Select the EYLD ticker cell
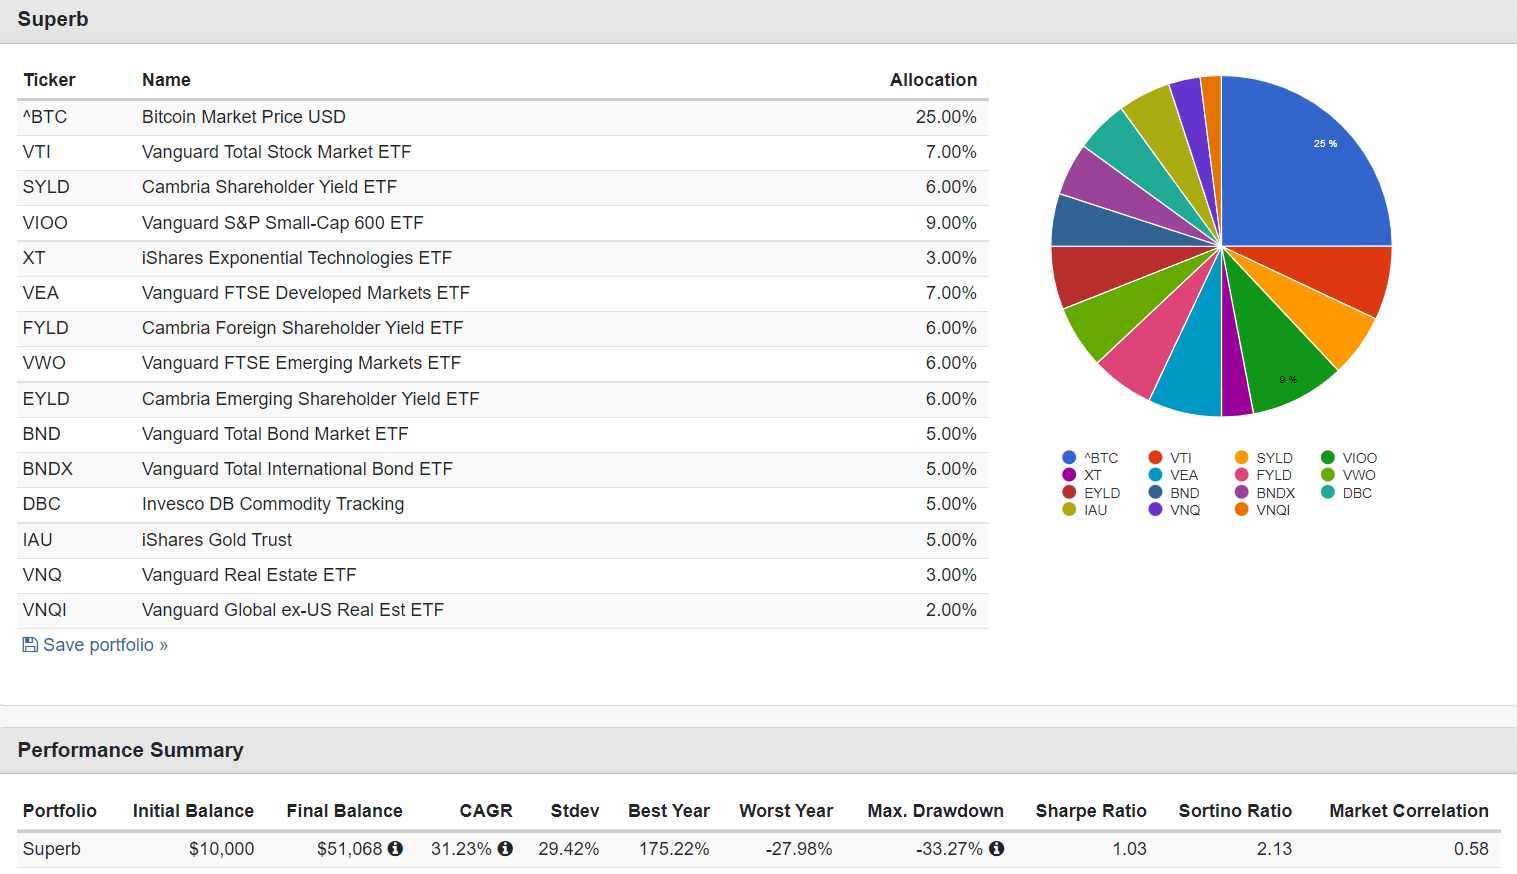The width and height of the screenshot is (1517, 874). pos(46,399)
